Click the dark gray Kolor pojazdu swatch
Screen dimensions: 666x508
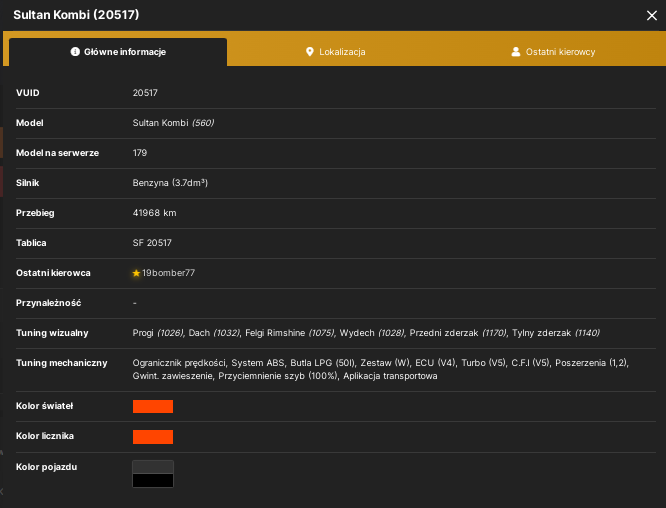(153, 467)
